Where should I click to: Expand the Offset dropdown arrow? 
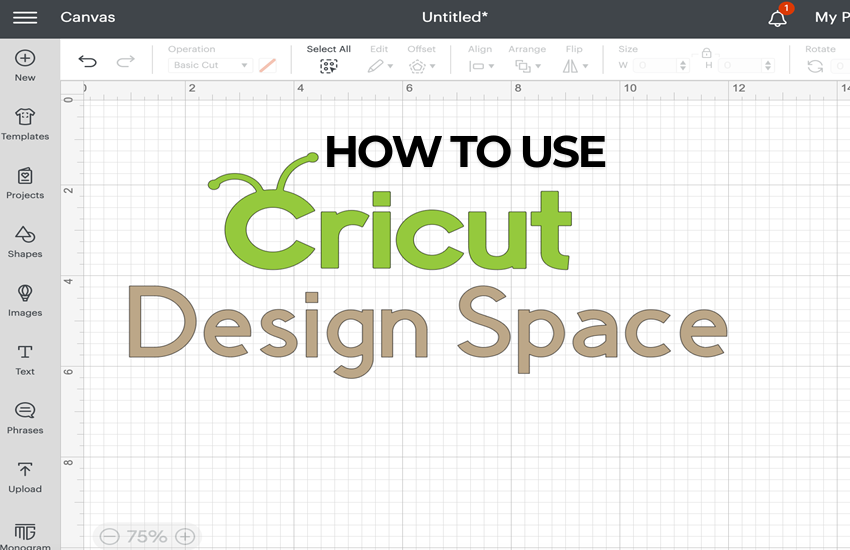(433, 67)
